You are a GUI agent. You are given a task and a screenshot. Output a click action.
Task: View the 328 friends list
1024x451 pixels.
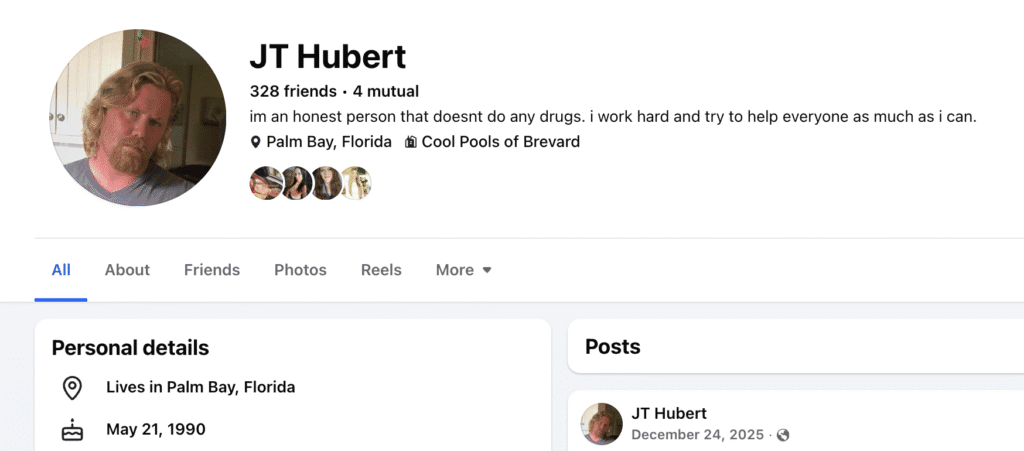coord(293,91)
